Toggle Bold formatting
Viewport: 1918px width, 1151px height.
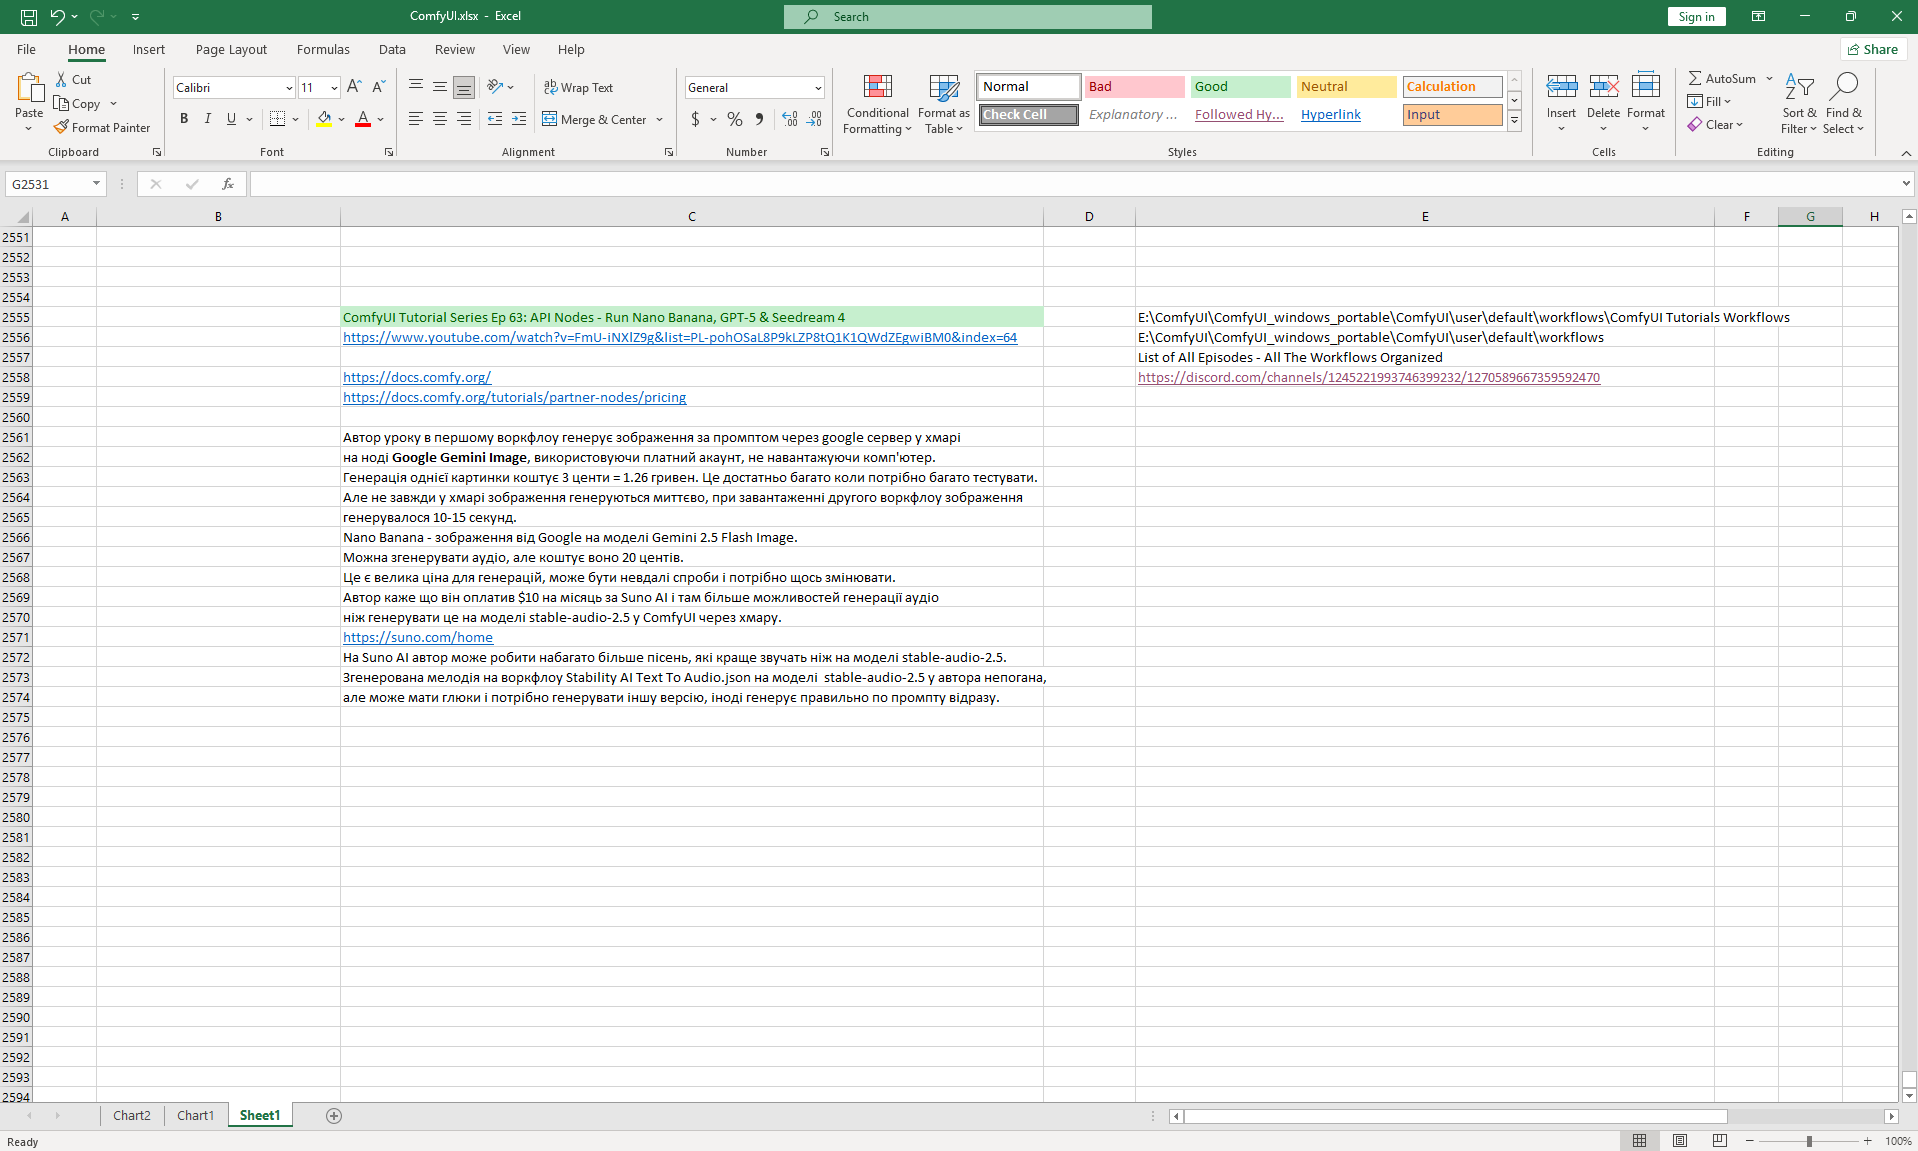tap(184, 119)
